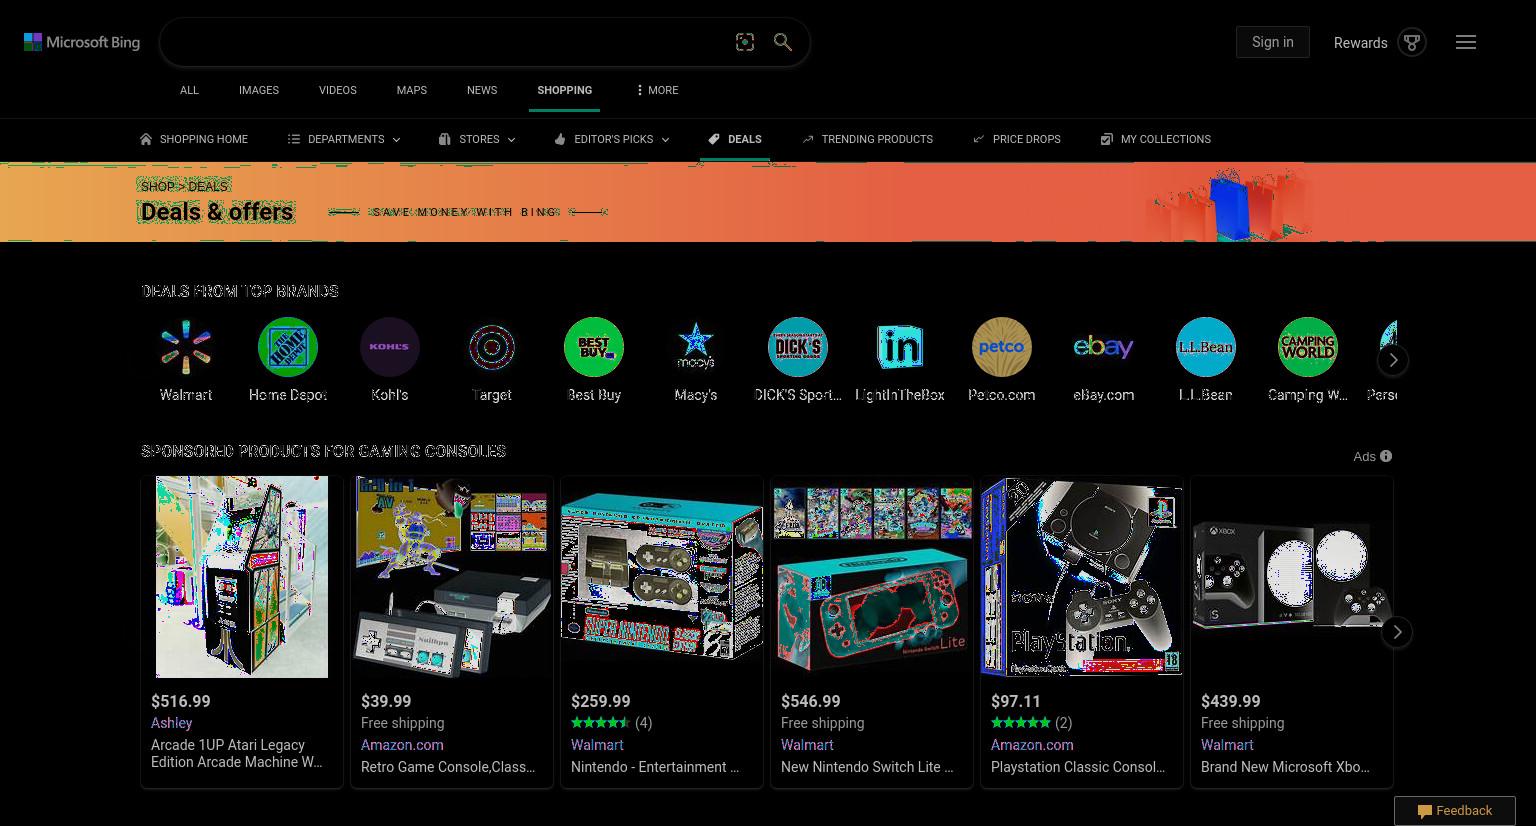Click the $546.99 price text
This screenshot has height=826, width=1536.
click(811, 701)
